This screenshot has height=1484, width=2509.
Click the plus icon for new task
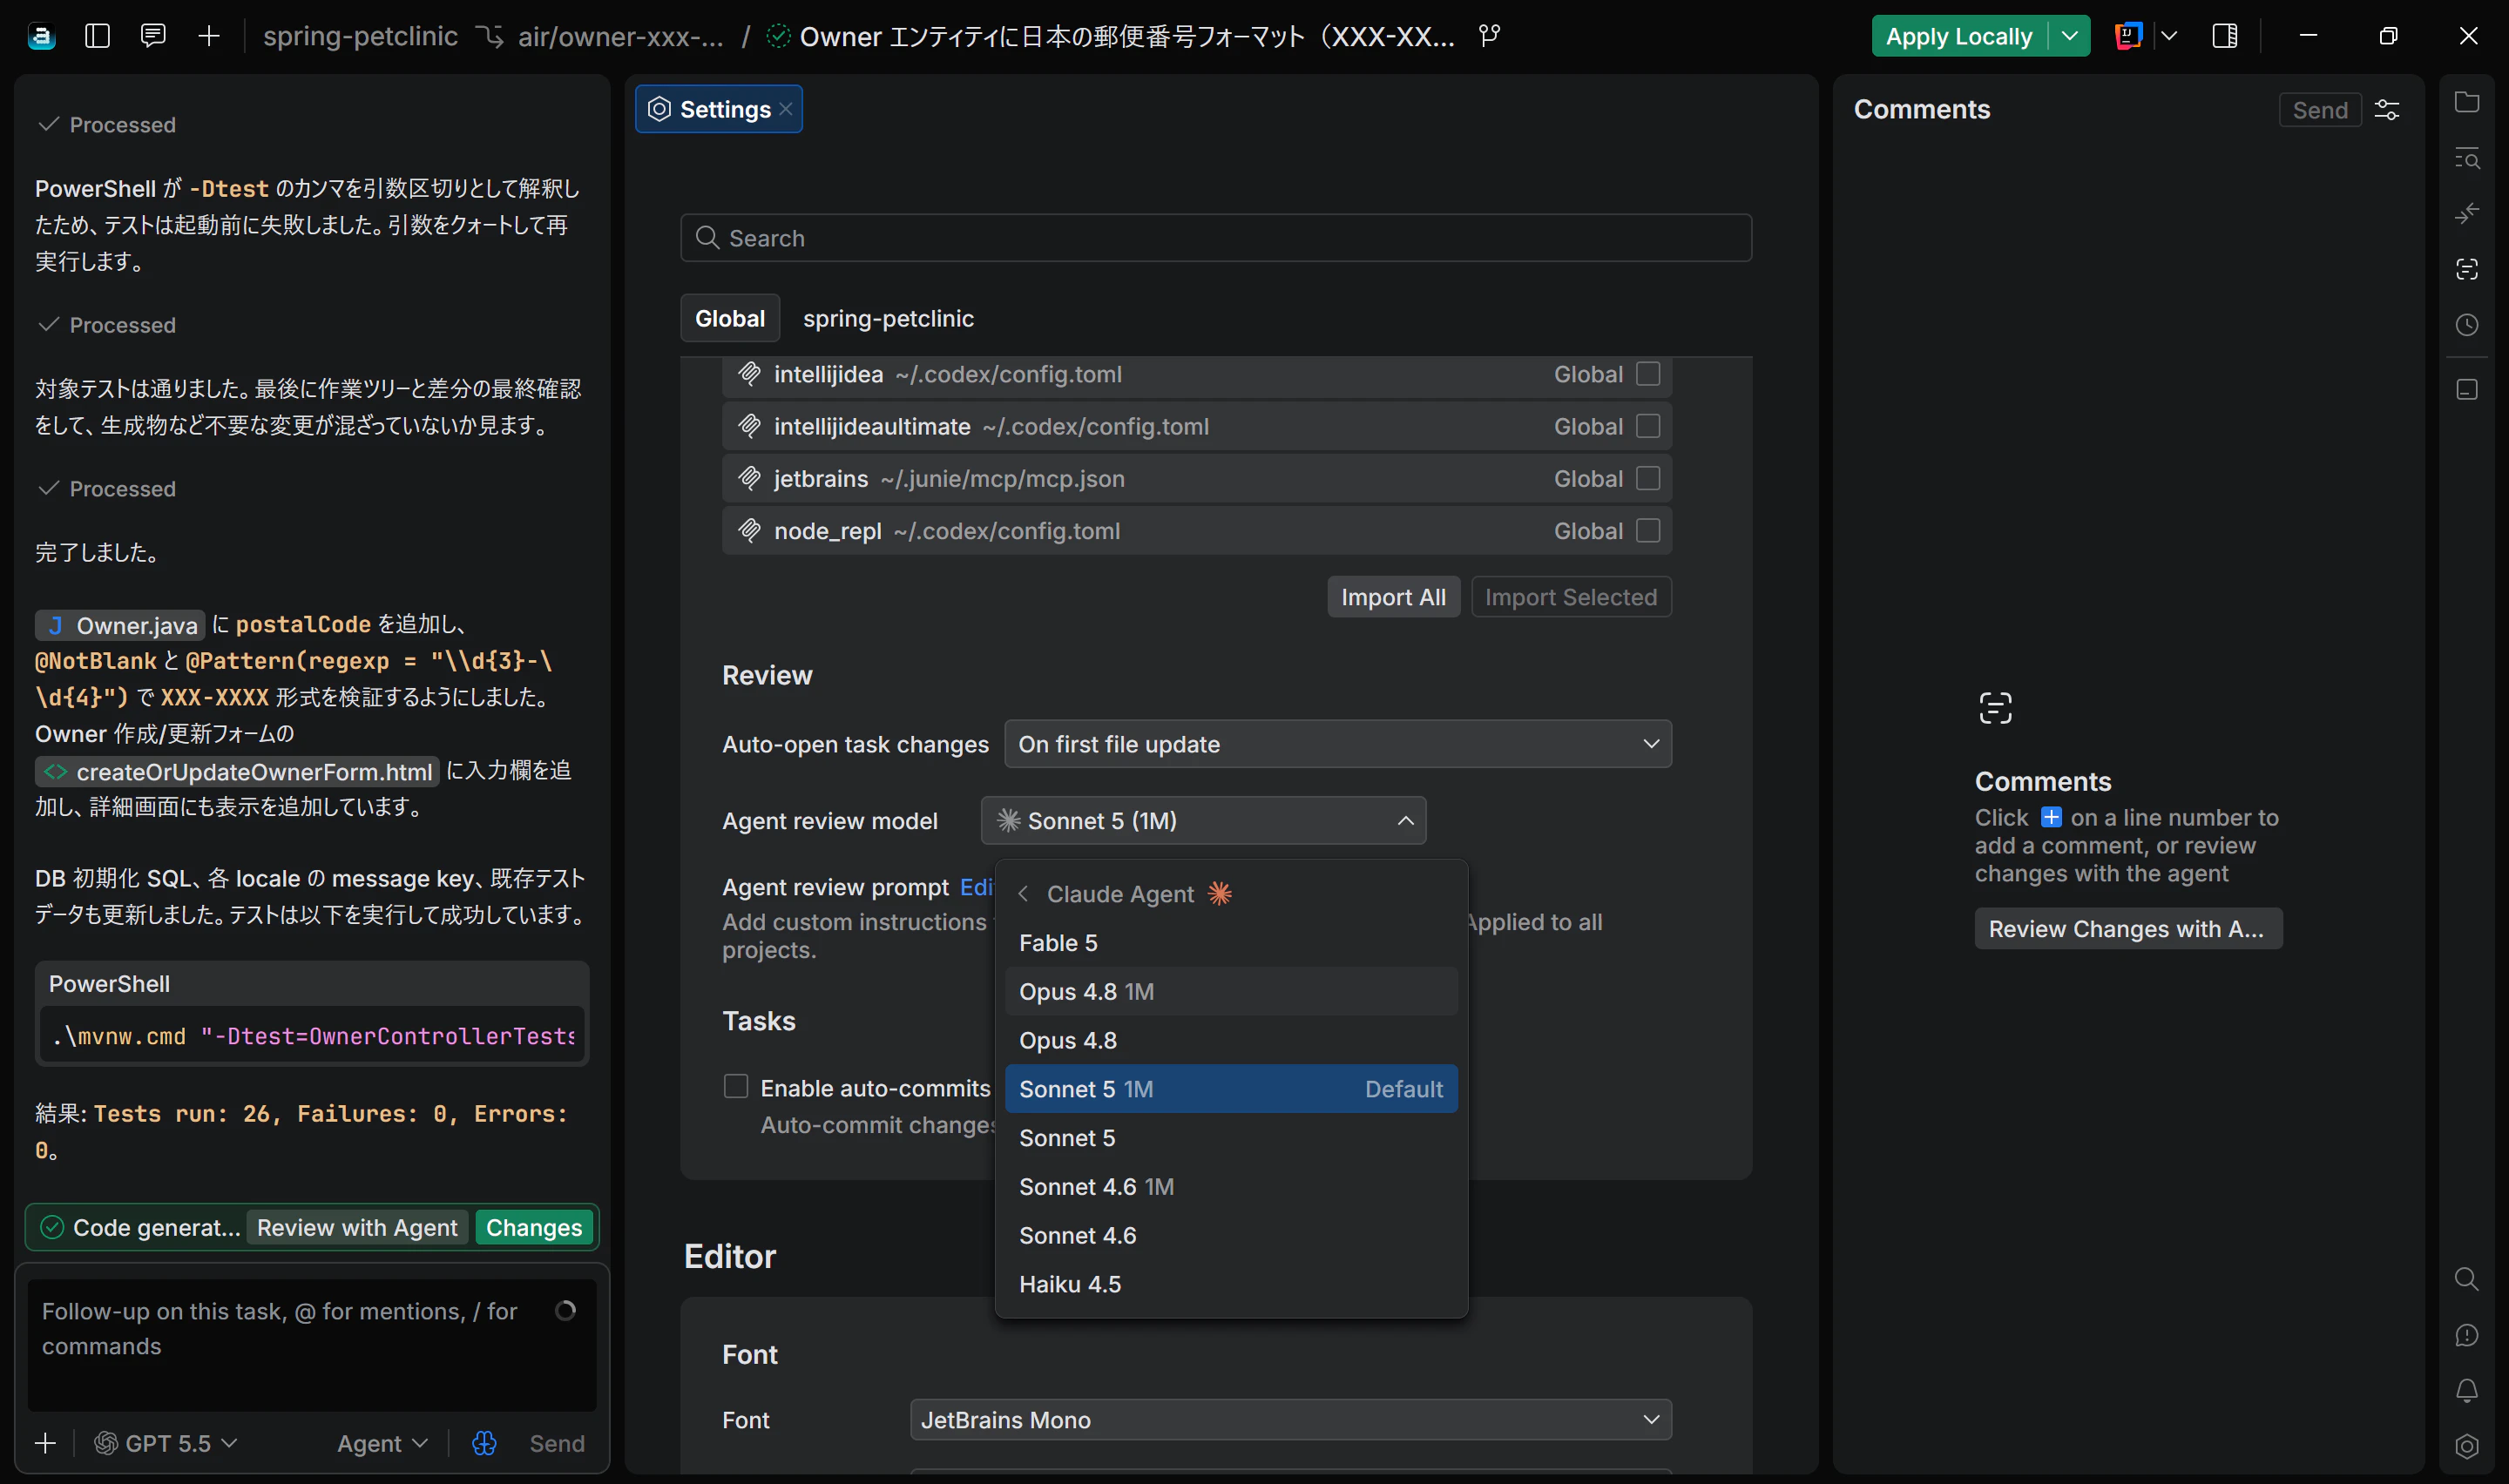[209, 36]
